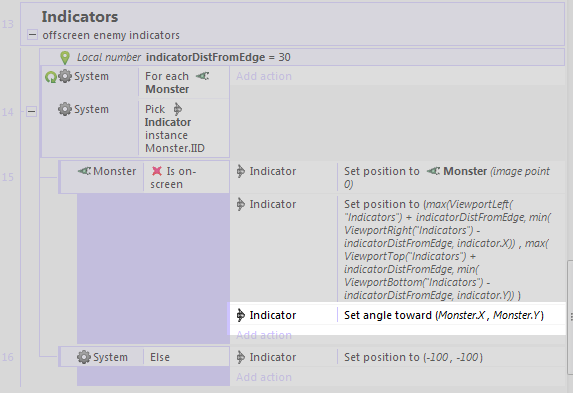Screen dimensions: 573x393
Task: Collapse the Indicators group with minus box
Action: tap(32, 35)
